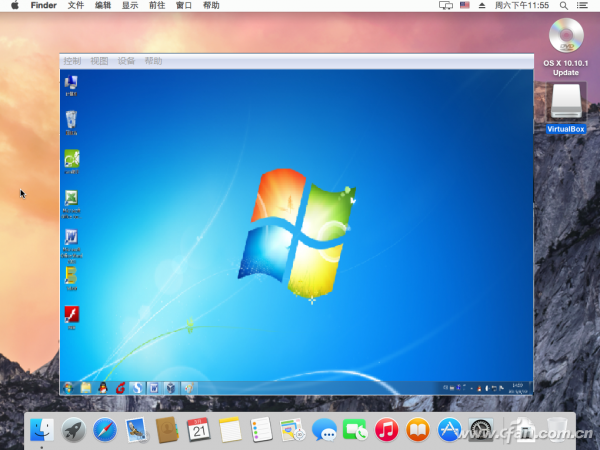
Task: Open the 控制 menu in VirtualBox window
Action: coord(72,61)
